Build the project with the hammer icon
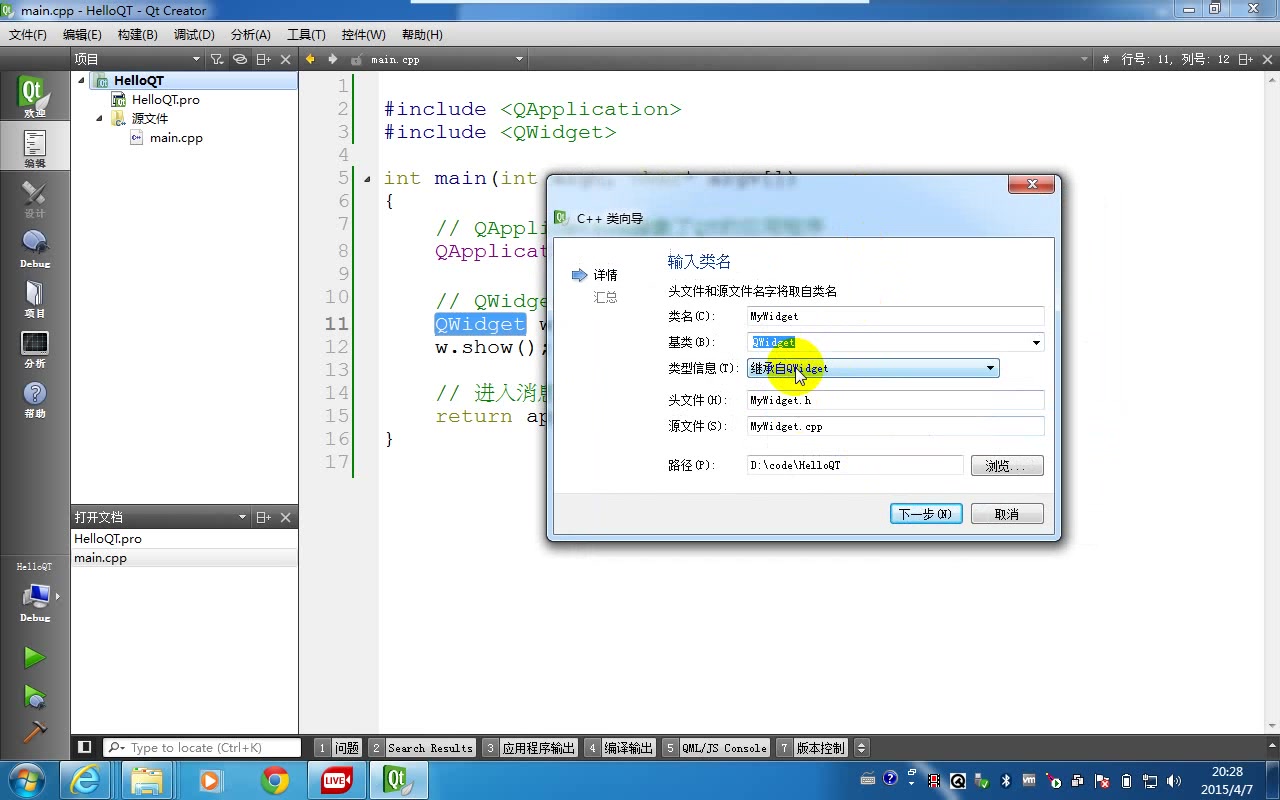The width and height of the screenshot is (1280, 800). (34, 731)
